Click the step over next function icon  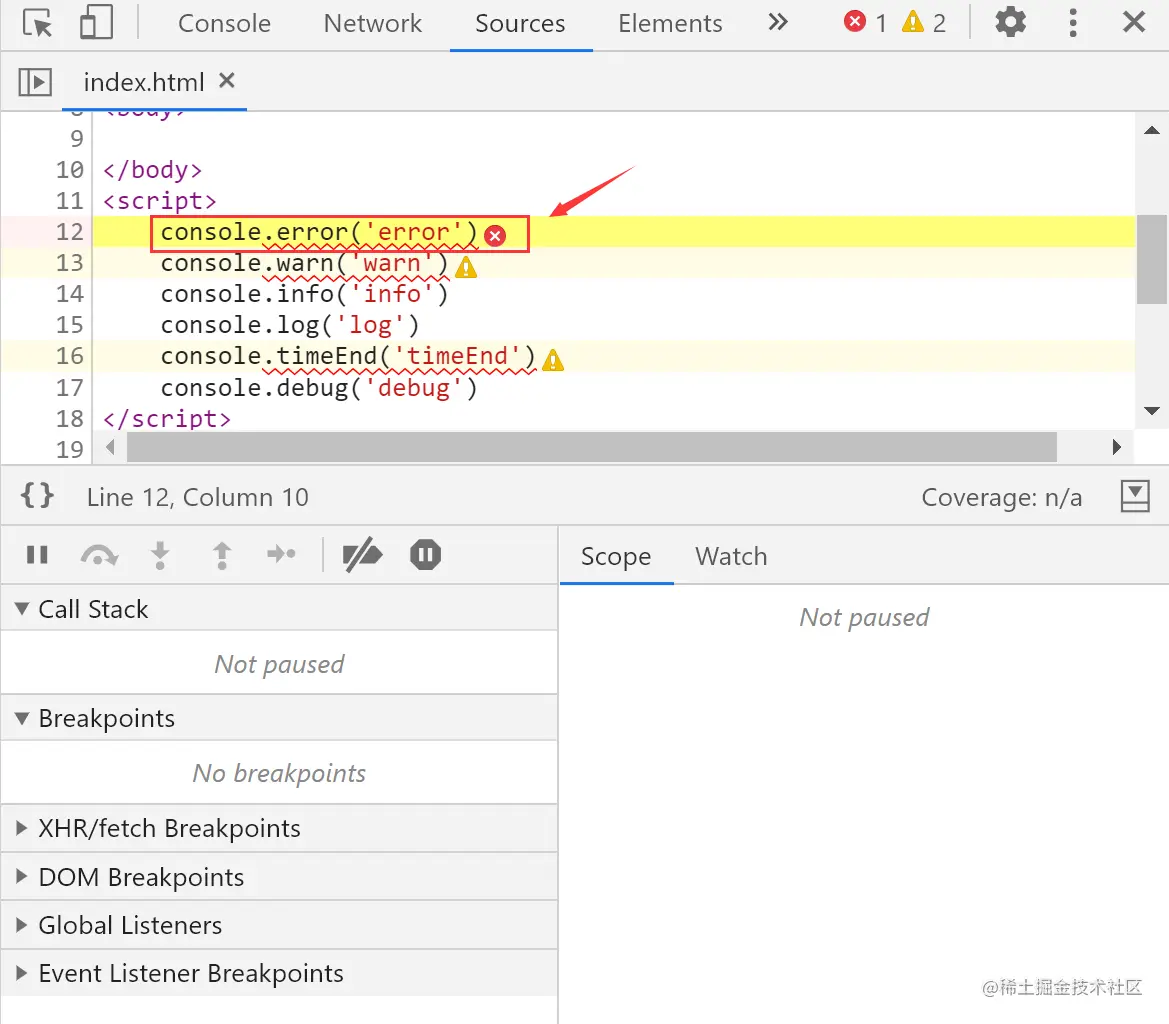click(x=98, y=555)
